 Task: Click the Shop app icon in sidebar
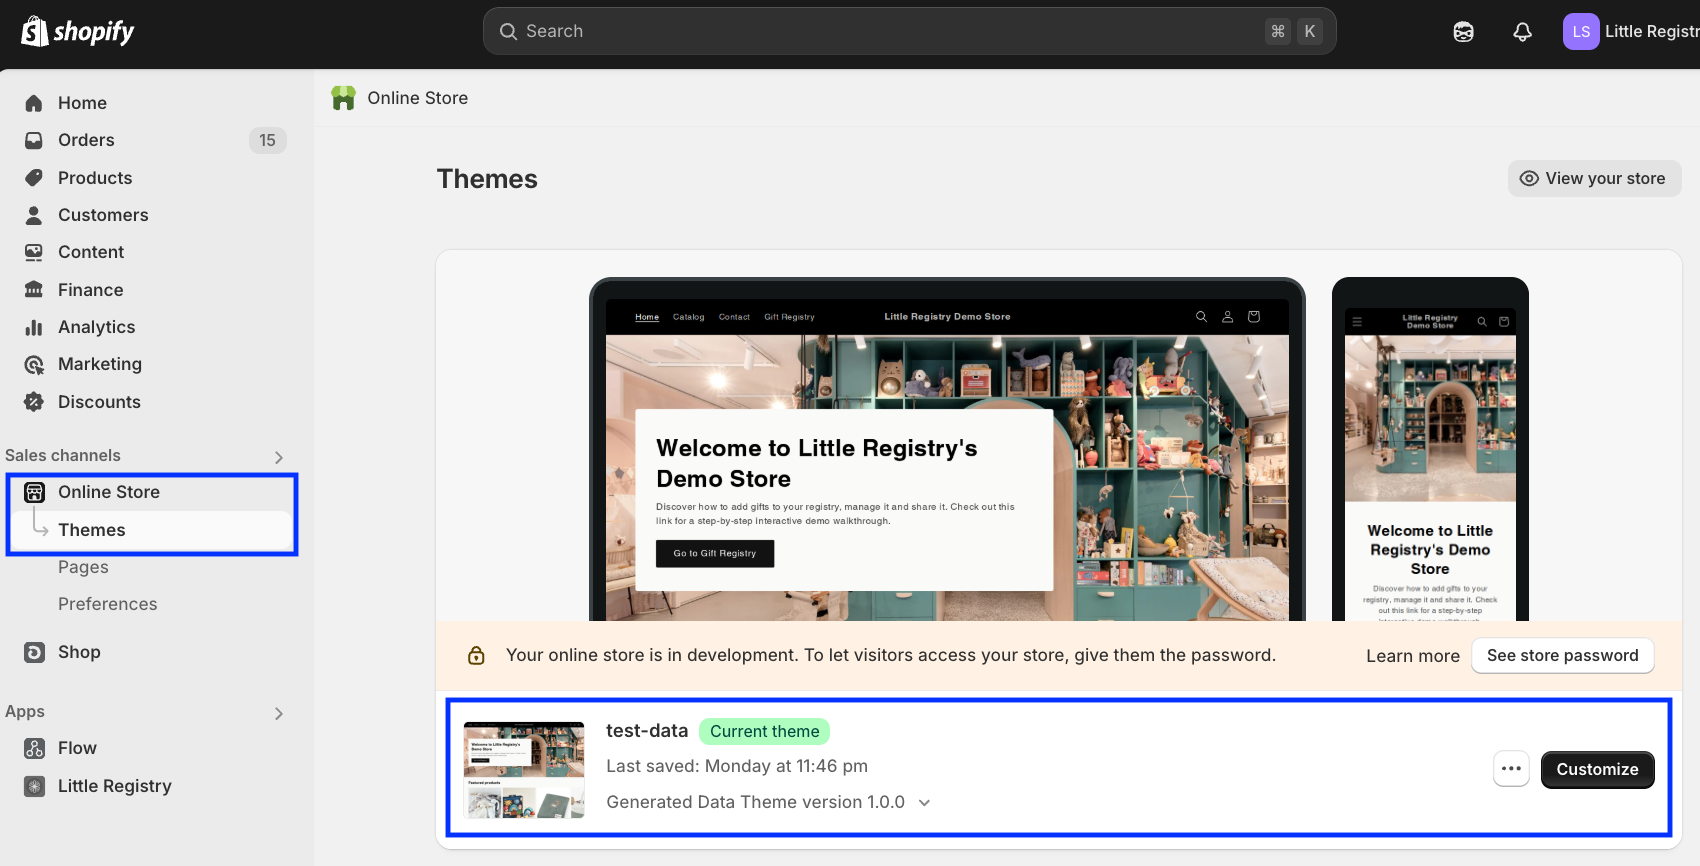point(34,652)
